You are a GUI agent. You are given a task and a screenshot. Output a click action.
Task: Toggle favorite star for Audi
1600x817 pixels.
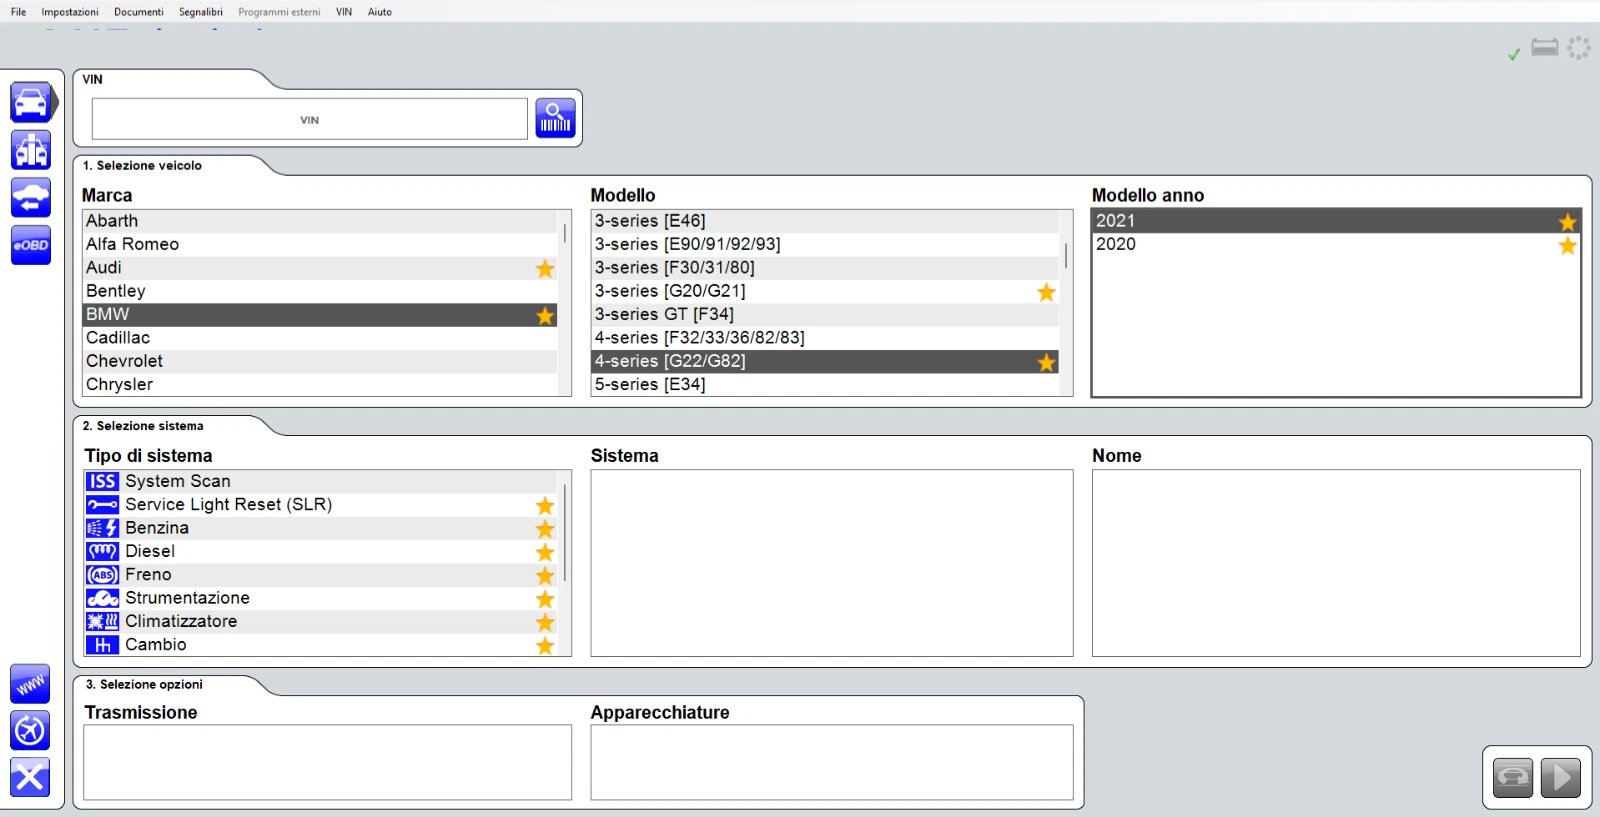545,268
